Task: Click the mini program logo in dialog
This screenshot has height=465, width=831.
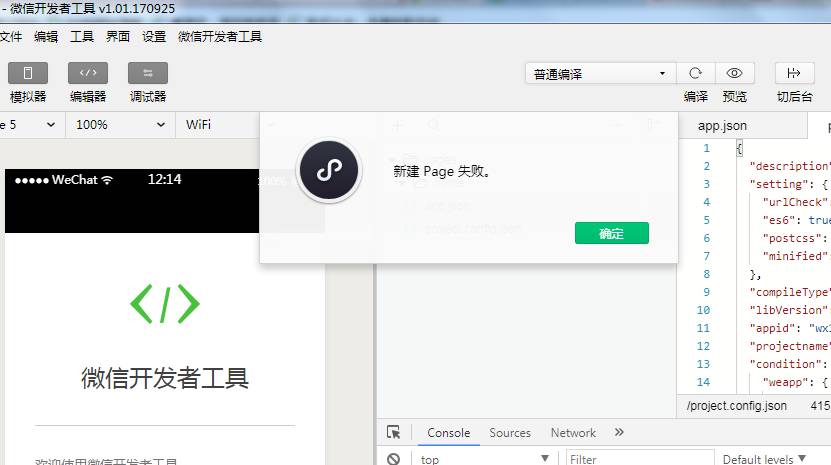Action: click(x=329, y=170)
